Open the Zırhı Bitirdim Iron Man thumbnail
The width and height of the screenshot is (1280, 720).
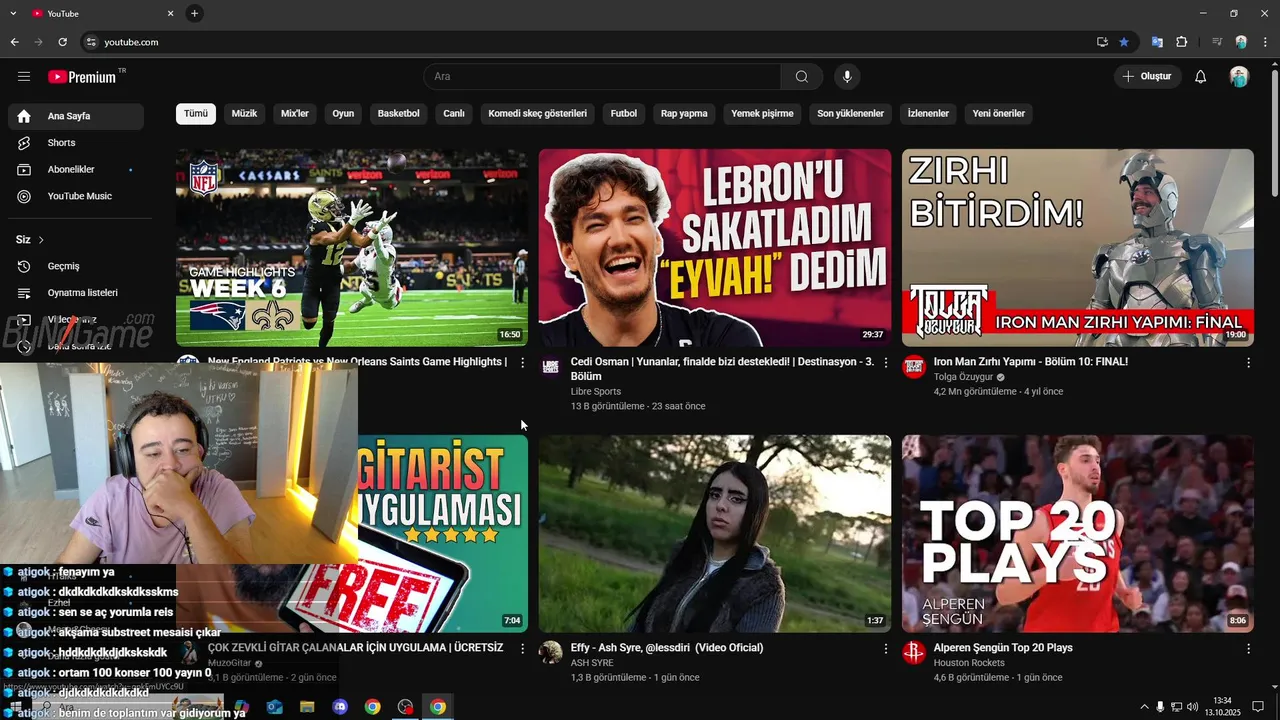pos(1078,248)
